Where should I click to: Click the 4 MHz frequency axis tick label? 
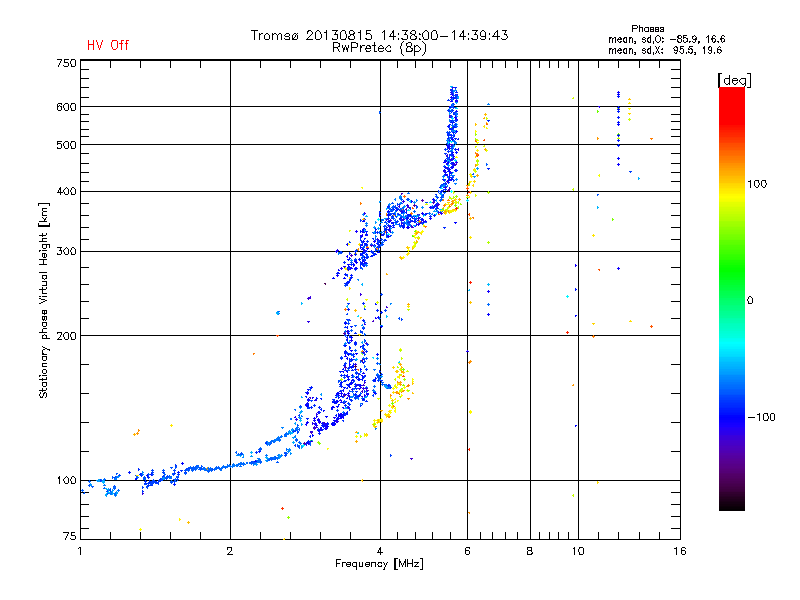click(380, 551)
